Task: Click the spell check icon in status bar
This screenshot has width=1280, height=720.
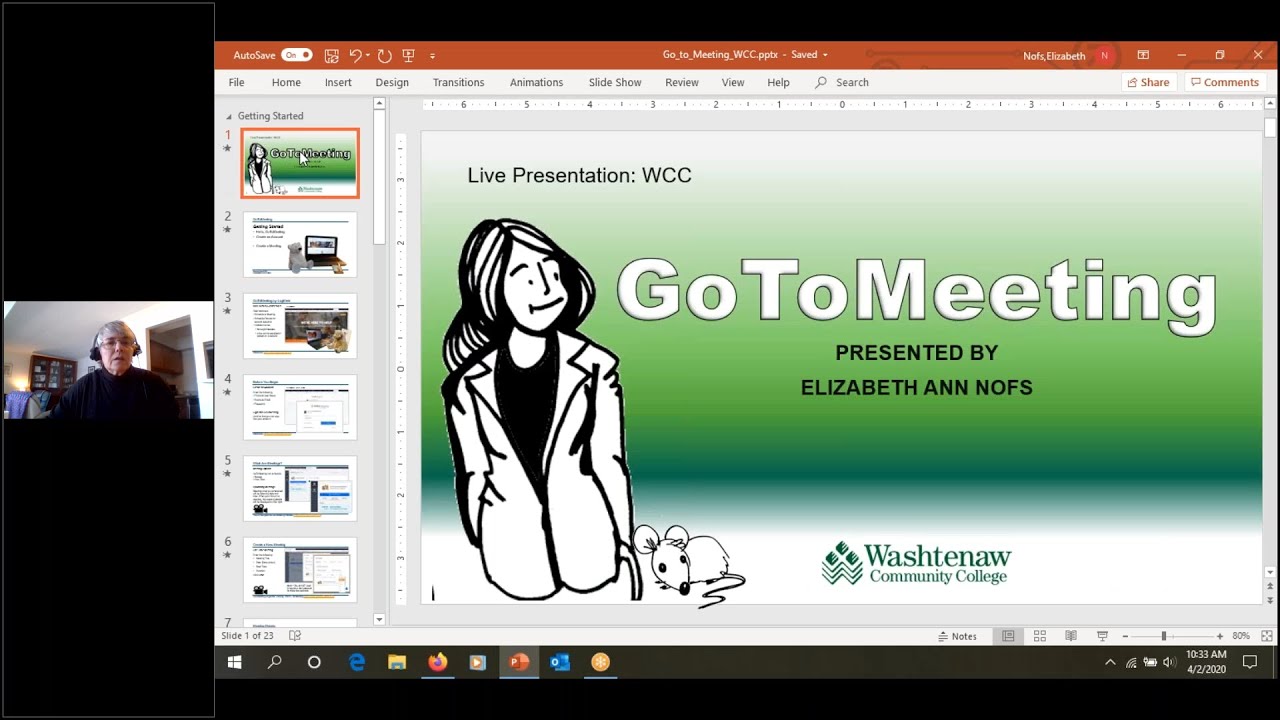Action: 295,636
